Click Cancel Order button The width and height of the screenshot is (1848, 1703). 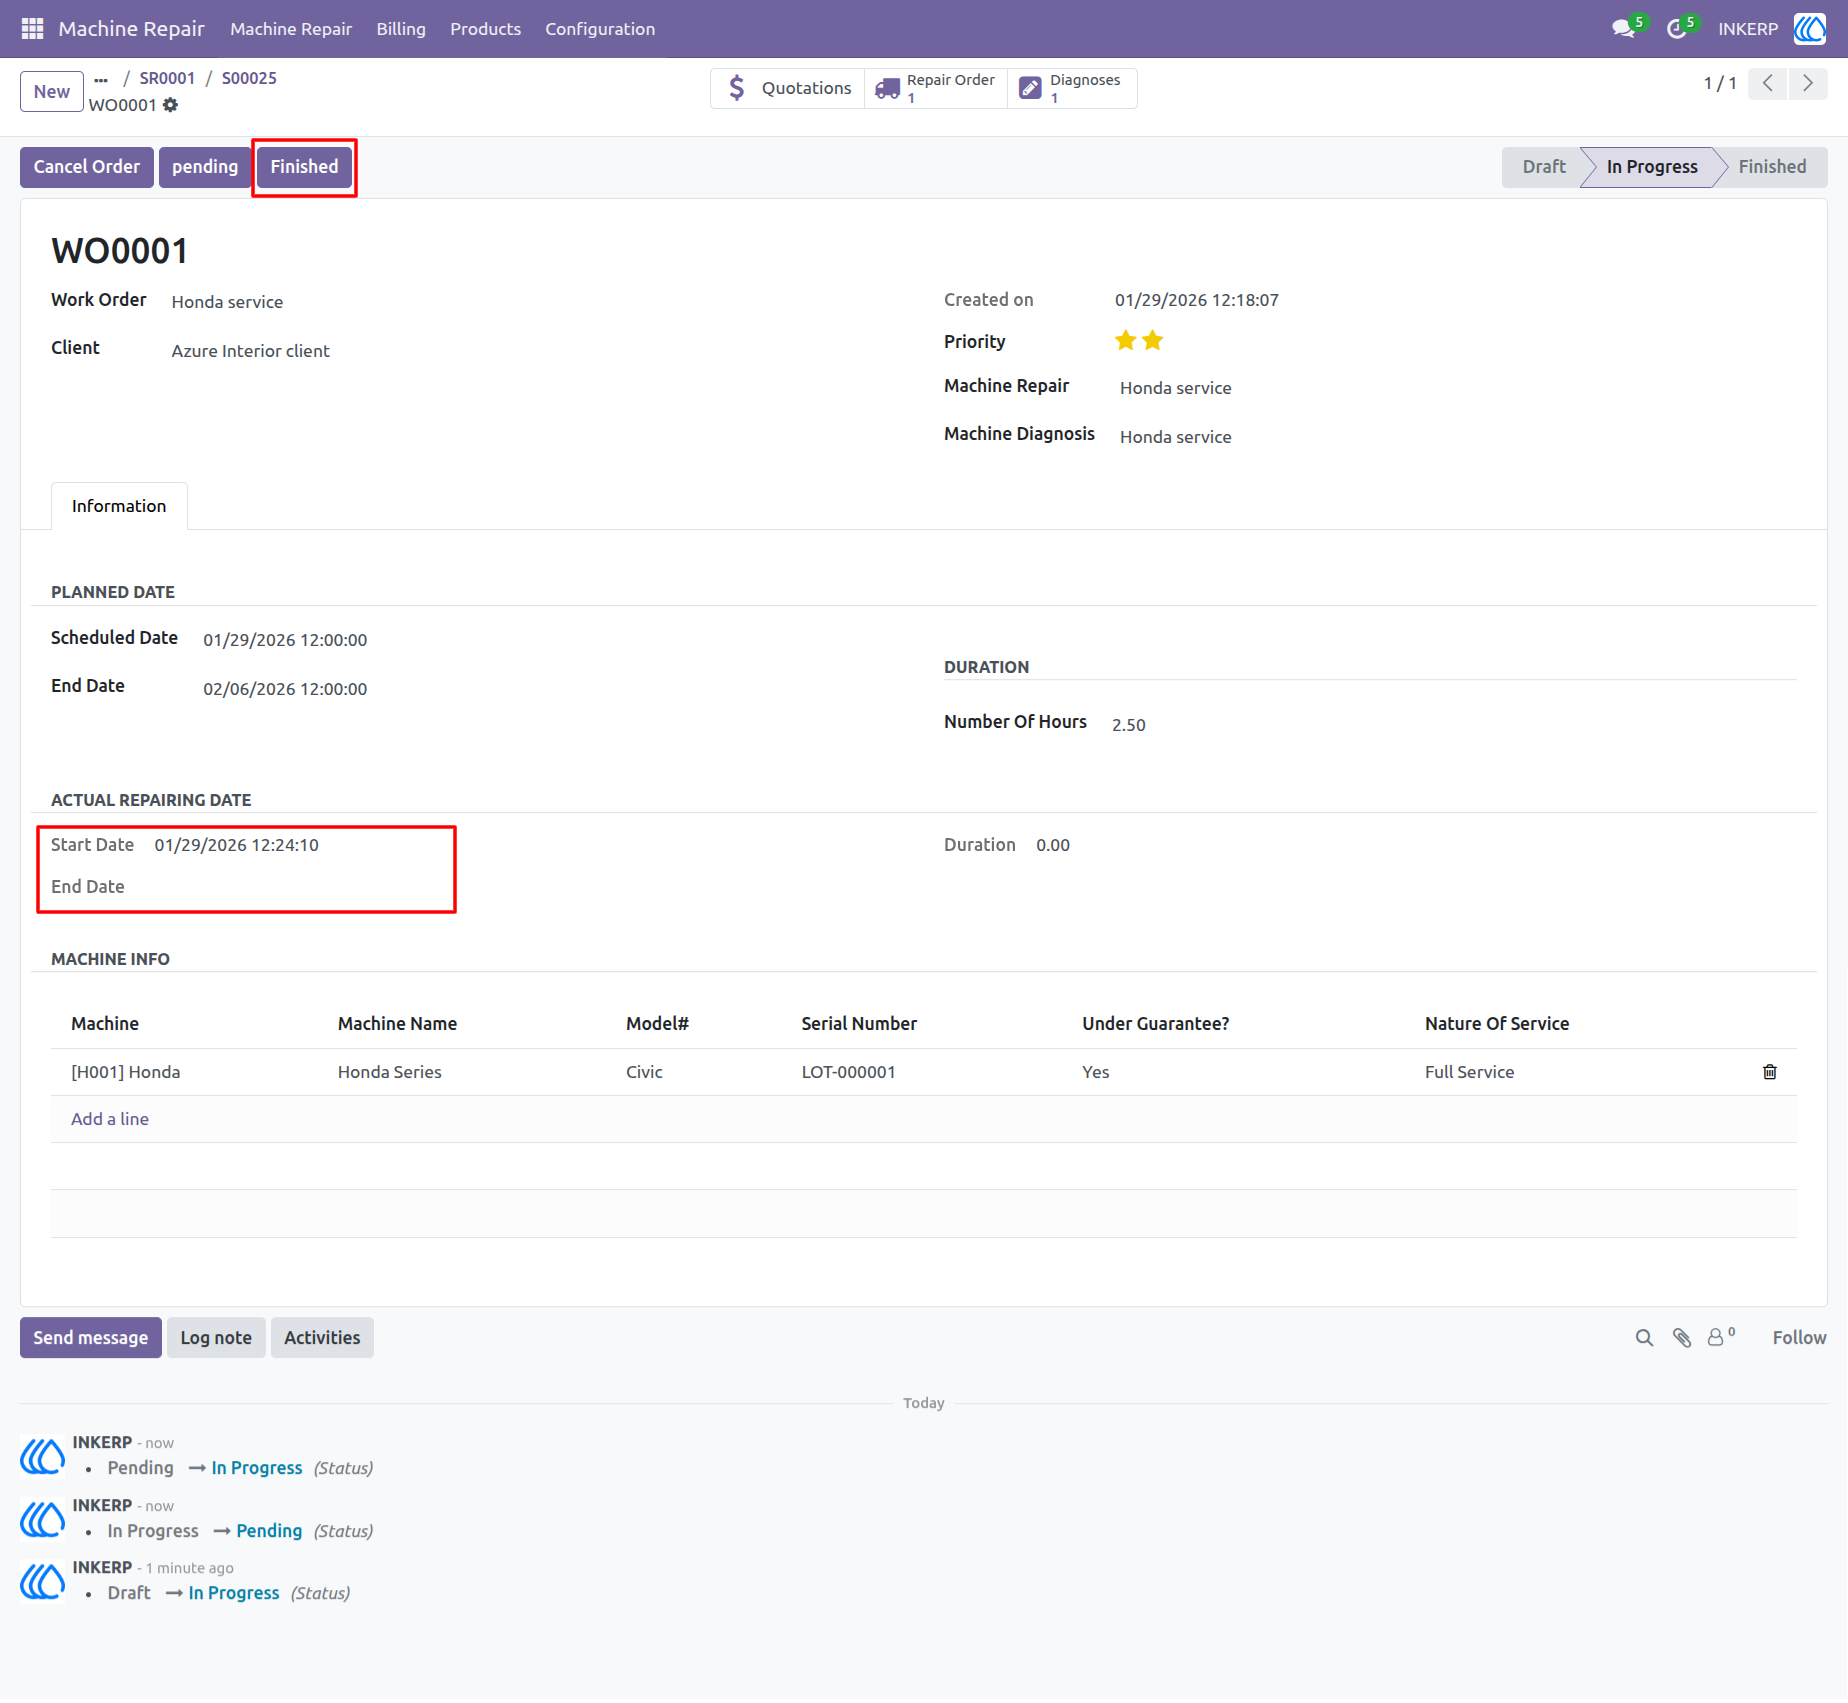coord(87,167)
